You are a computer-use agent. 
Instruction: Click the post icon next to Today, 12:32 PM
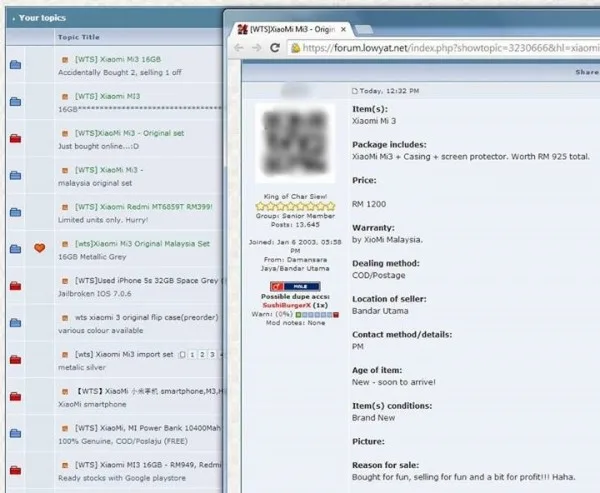point(355,91)
